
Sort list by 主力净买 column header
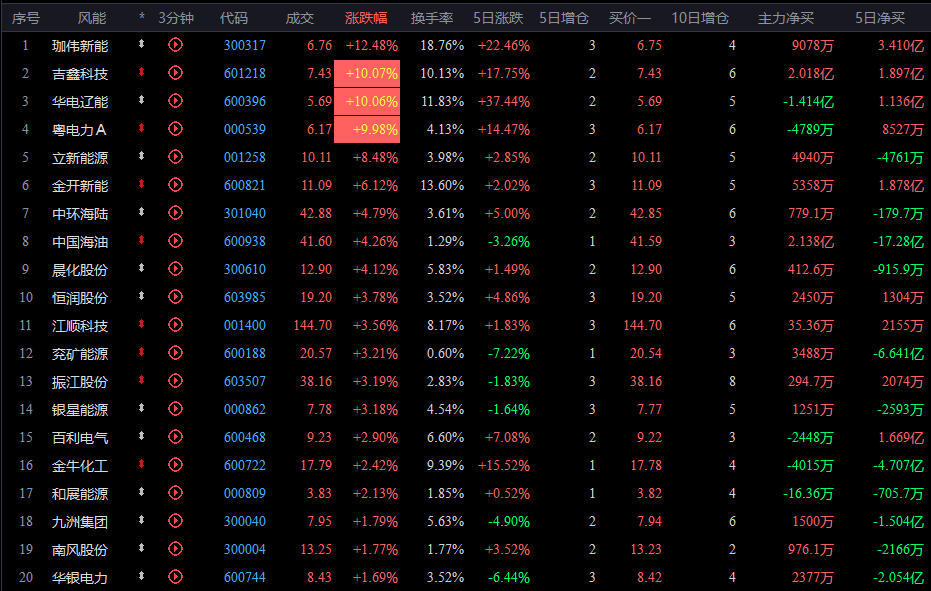tap(785, 18)
